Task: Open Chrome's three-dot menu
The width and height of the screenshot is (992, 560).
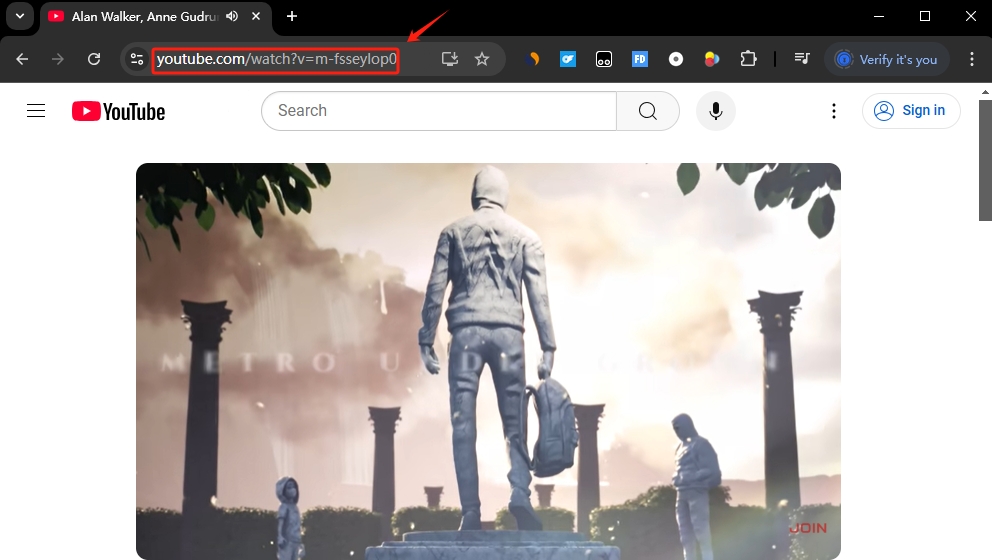Action: 971,59
